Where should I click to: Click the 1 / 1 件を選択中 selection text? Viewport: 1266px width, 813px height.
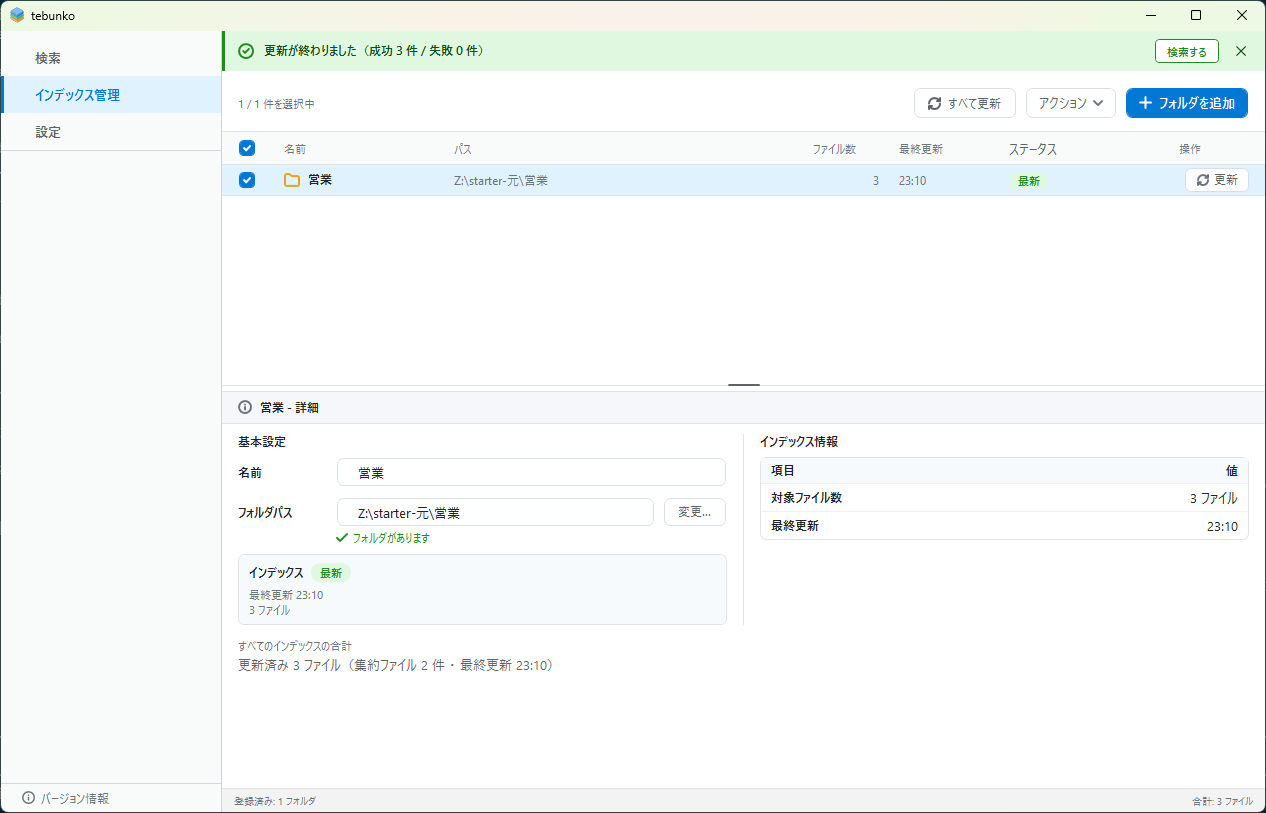[x=276, y=104]
